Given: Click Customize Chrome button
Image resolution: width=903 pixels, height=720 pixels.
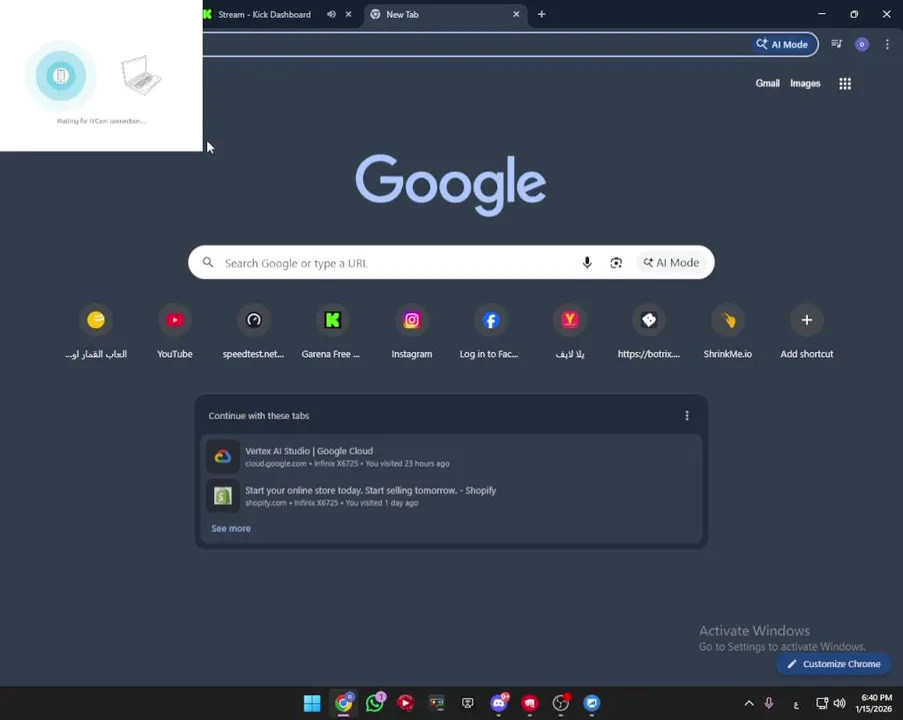Looking at the screenshot, I should pyautogui.click(x=833, y=664).
